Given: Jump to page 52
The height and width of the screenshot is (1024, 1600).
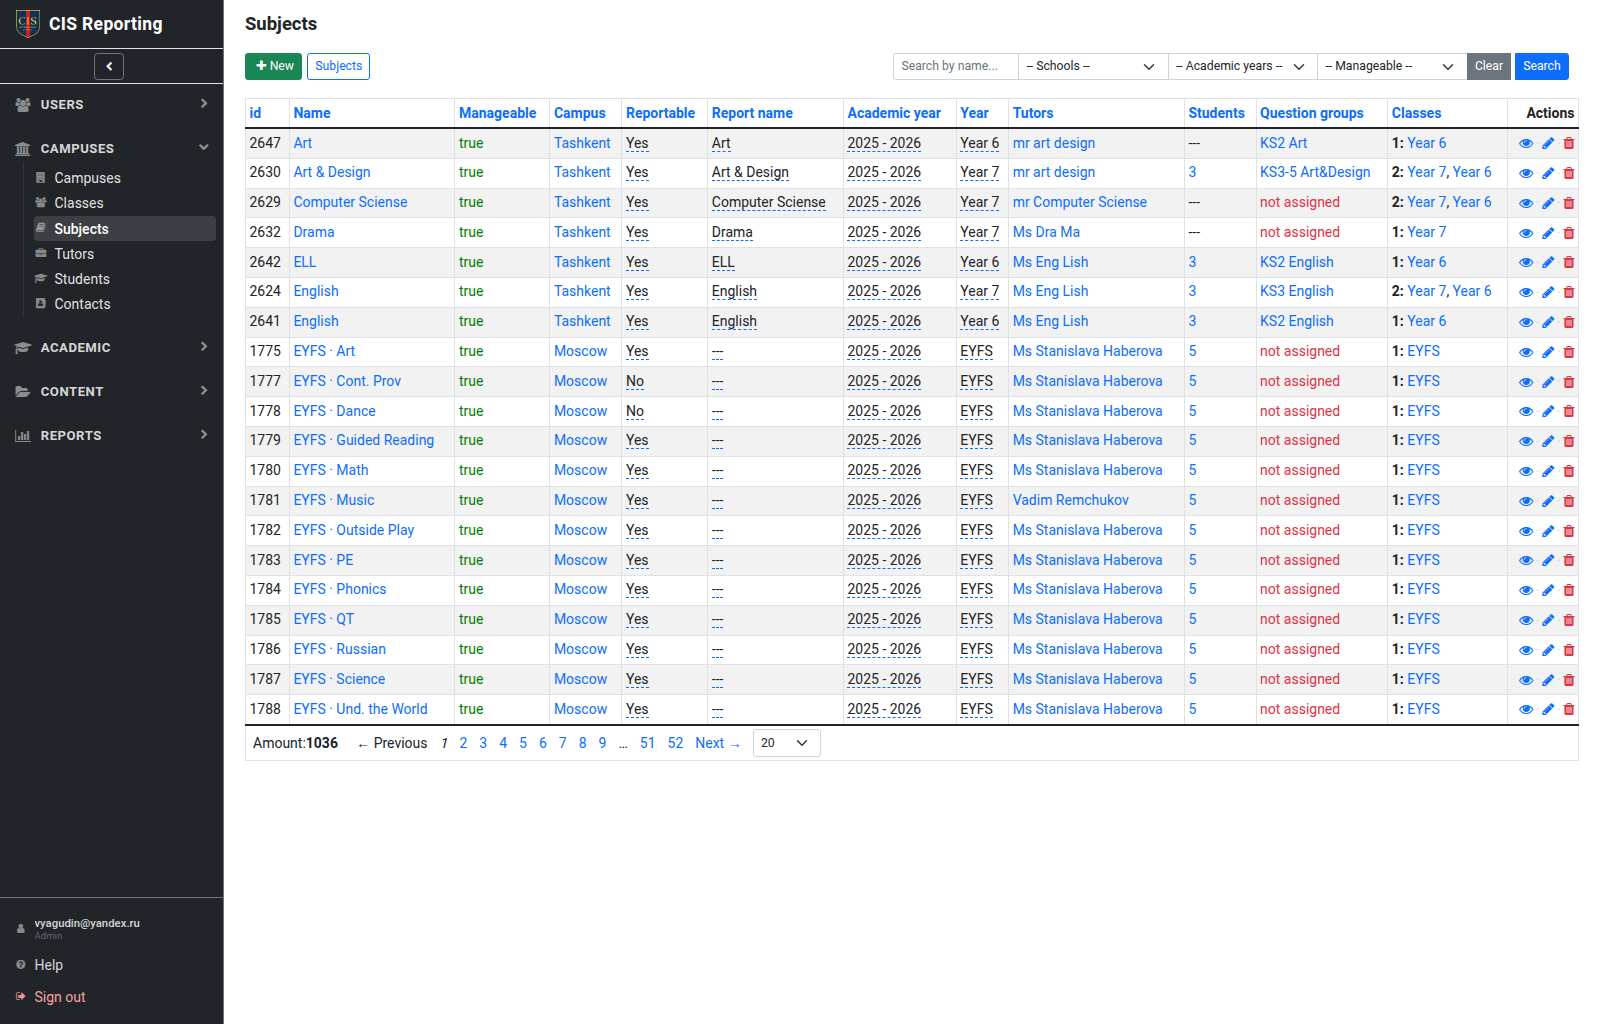Looking at the screenshot, I should pos(675,743).
